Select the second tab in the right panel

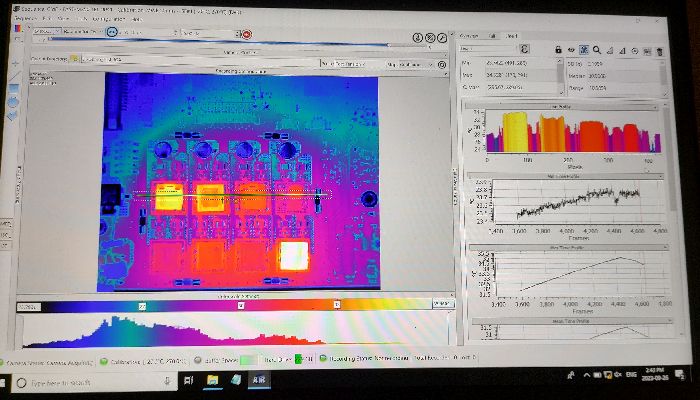click(492, 36)
